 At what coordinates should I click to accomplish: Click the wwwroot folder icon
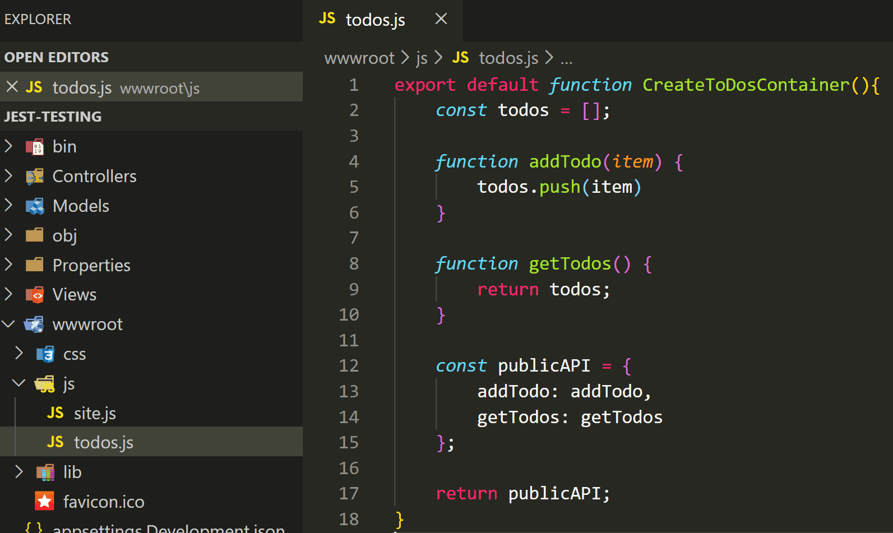34,324
